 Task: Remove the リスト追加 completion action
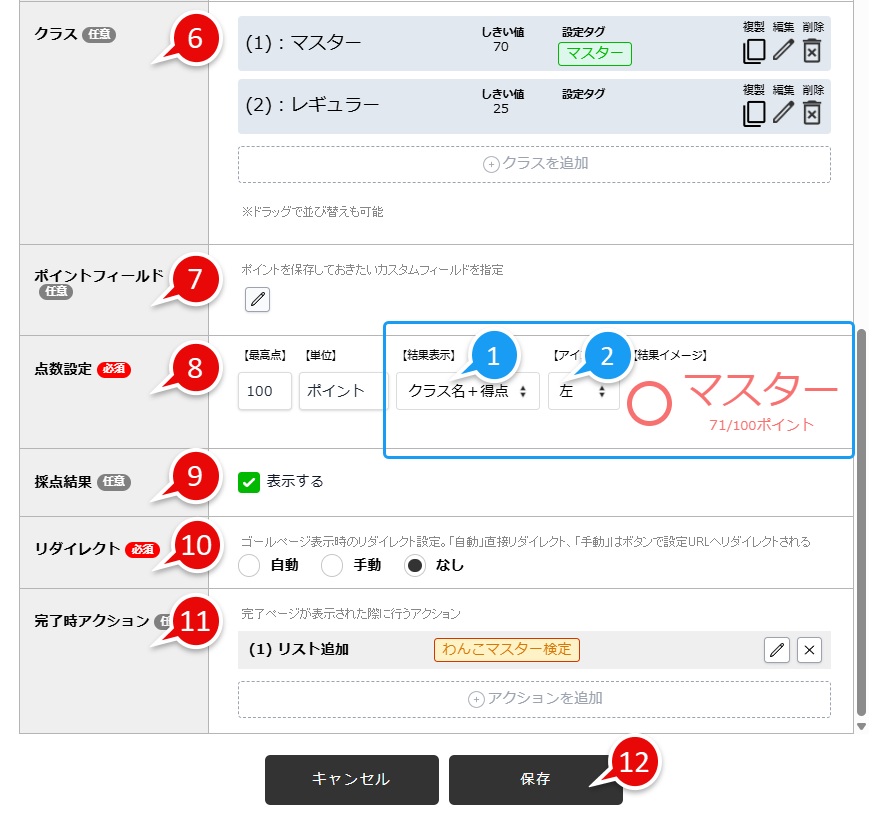(x=809, y=650)
